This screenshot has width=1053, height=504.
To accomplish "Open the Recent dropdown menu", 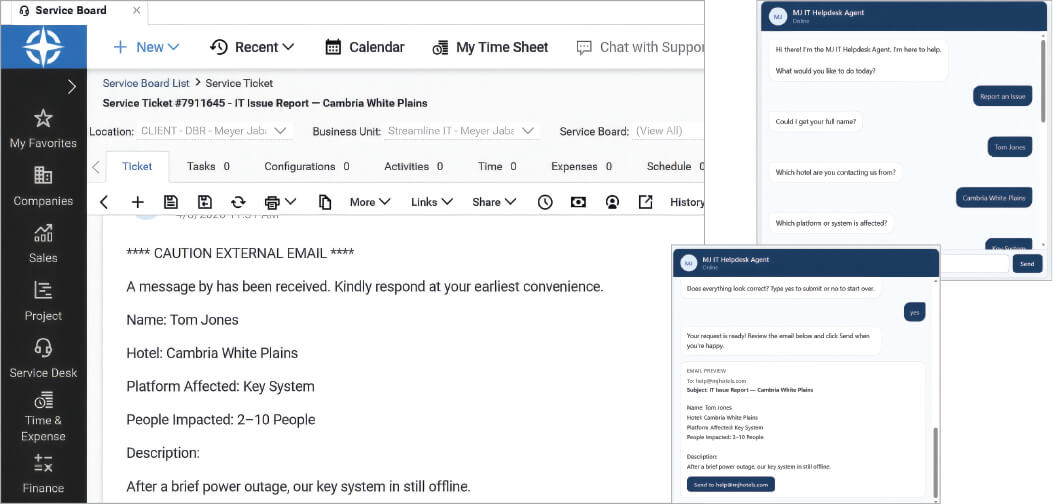I will coord(252,47).
